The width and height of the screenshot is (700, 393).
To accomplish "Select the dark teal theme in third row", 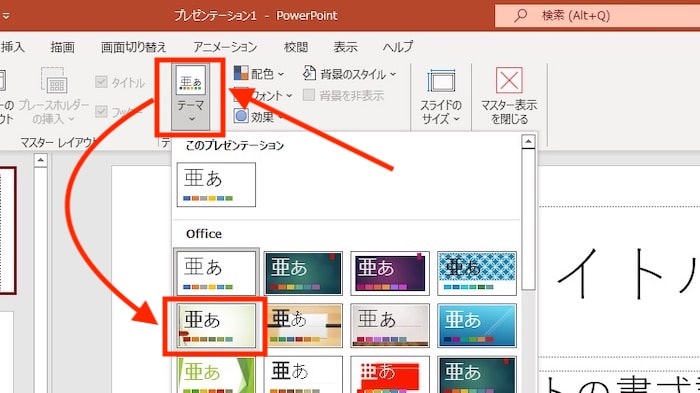I will pos(477,375).
